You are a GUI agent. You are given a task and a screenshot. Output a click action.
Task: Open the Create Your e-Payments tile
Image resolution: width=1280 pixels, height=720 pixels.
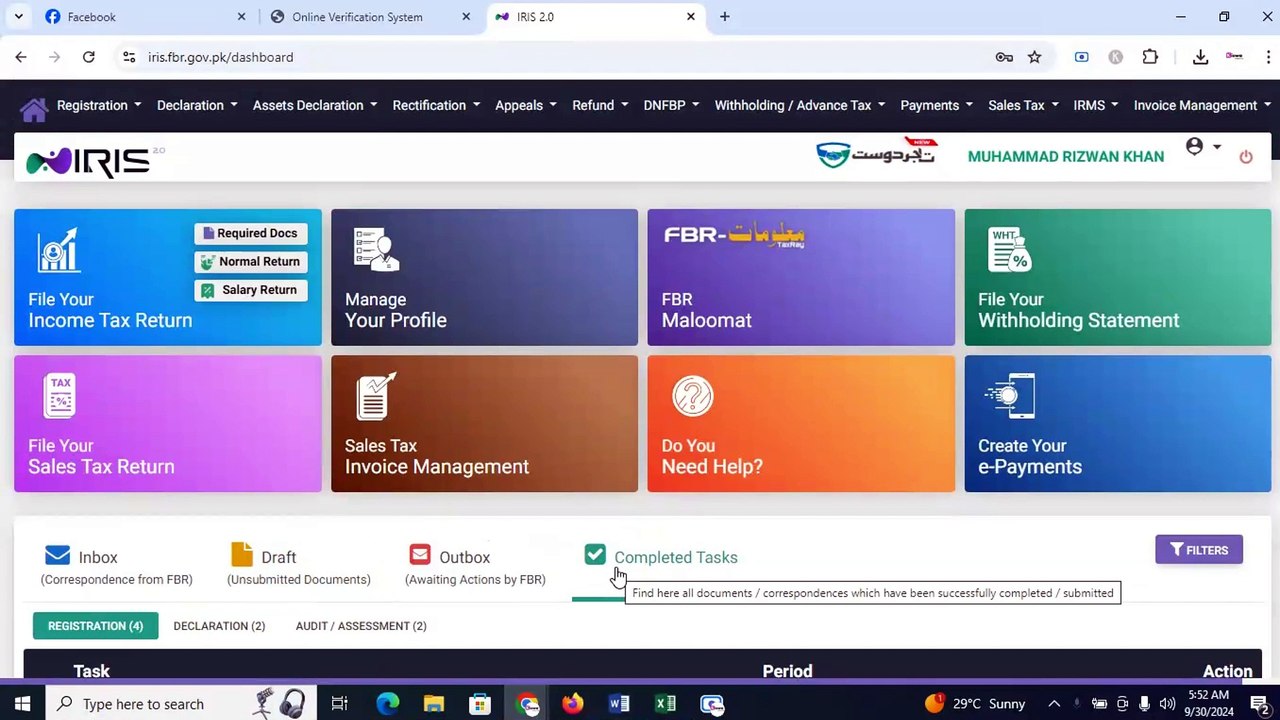[x=1118, y=424]
